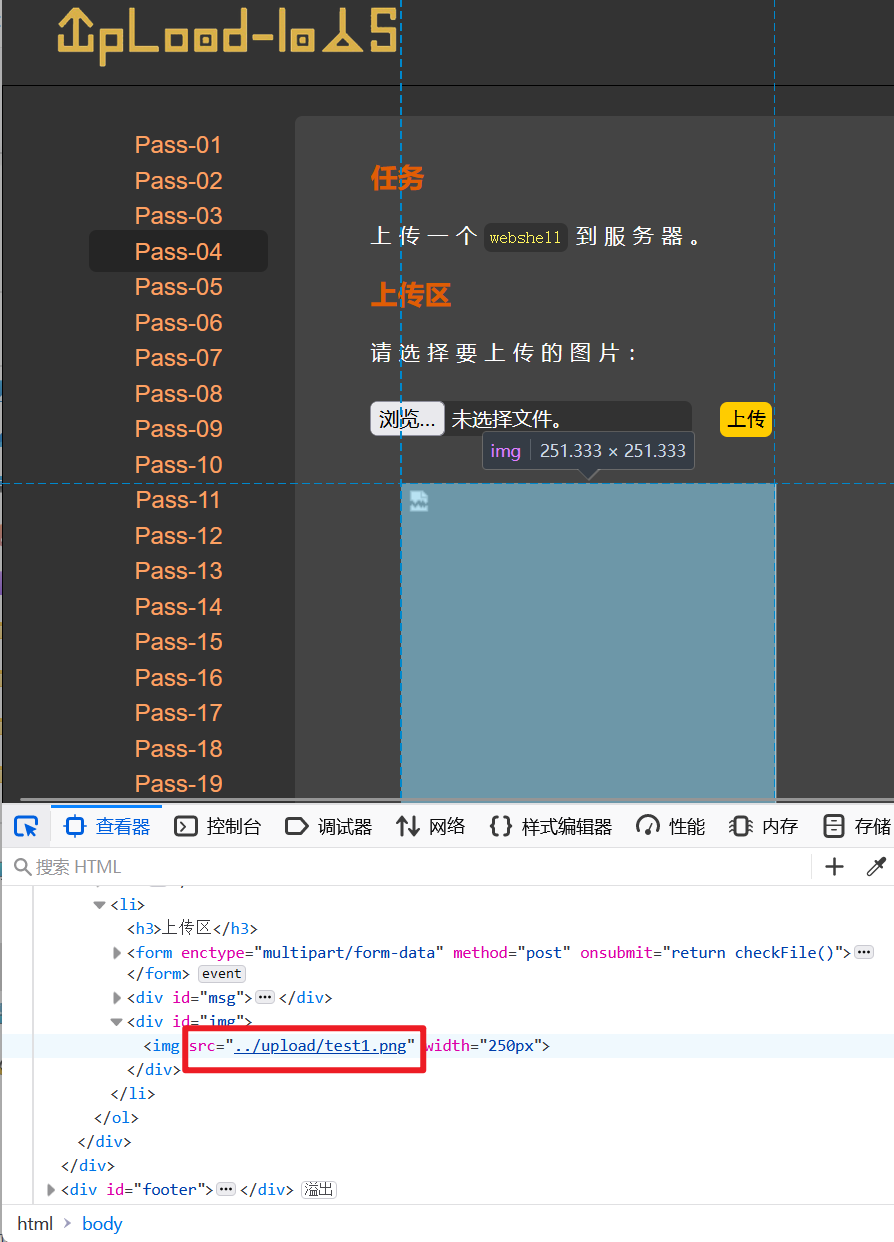Screen dimensions: 894x1242
Task: Click html in the breadcrumb bar
Action: click(x=35, y=1224)
